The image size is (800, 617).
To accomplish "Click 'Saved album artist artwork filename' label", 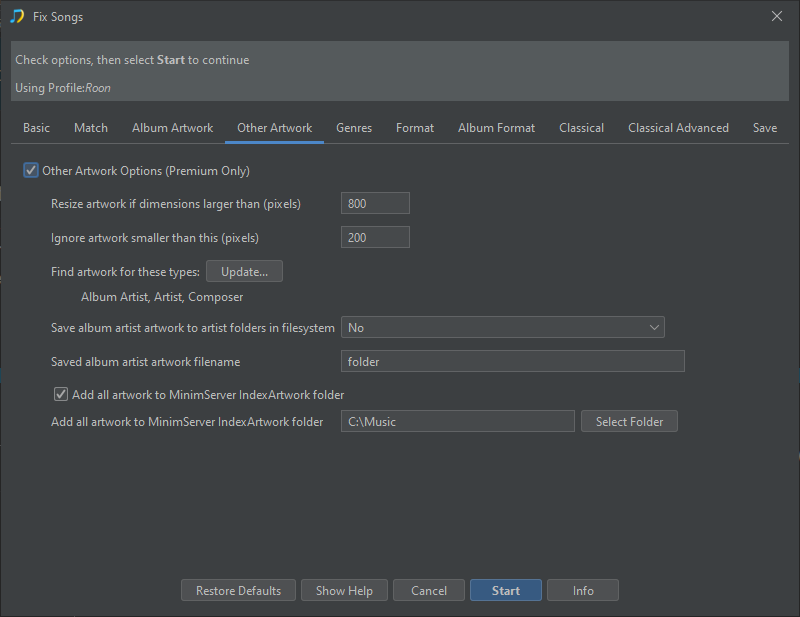I will pos(145,362).
